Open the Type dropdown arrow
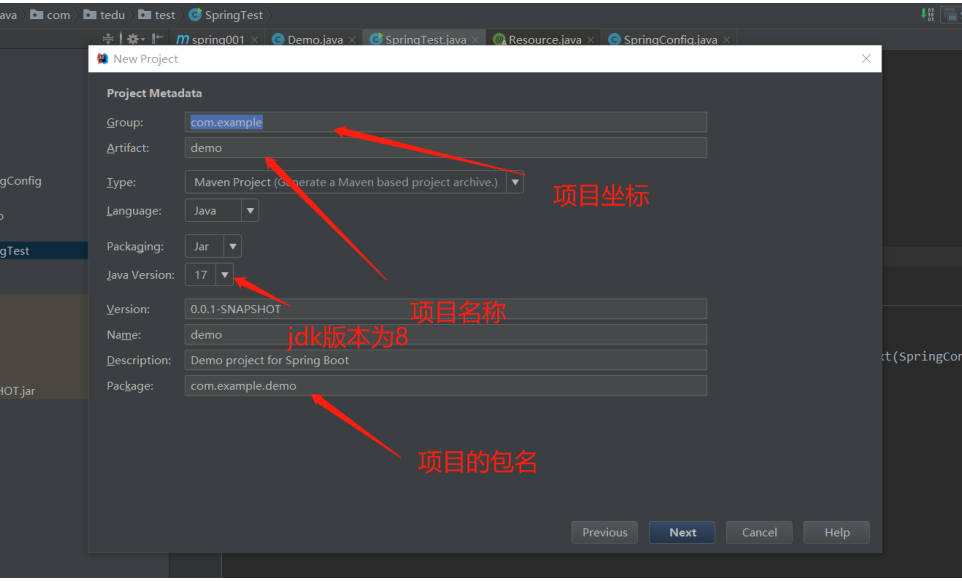 click(x=515, y=182)
